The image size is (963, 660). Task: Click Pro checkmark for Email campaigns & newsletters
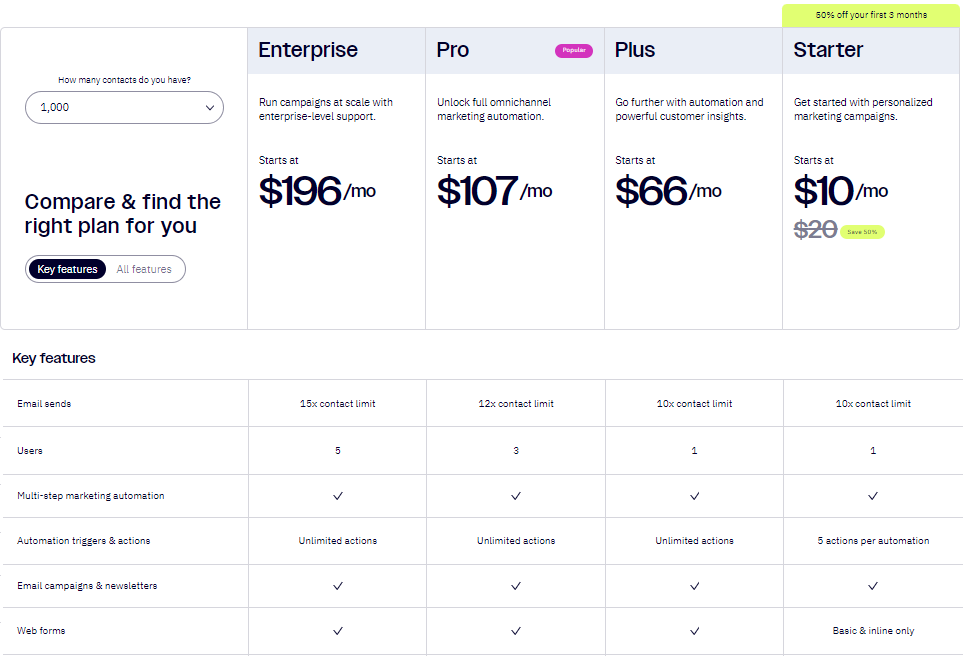pyautogui.click(x=516, y=586)
